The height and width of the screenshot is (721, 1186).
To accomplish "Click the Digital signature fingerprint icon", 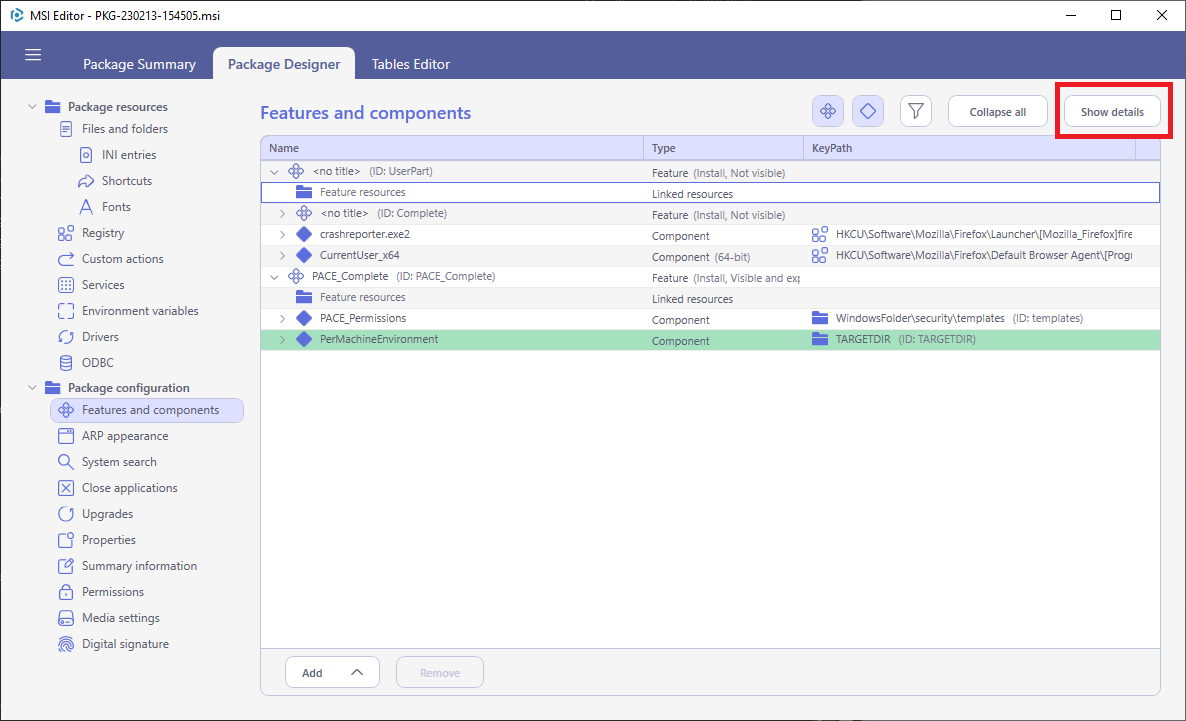I will coord(66,644).
